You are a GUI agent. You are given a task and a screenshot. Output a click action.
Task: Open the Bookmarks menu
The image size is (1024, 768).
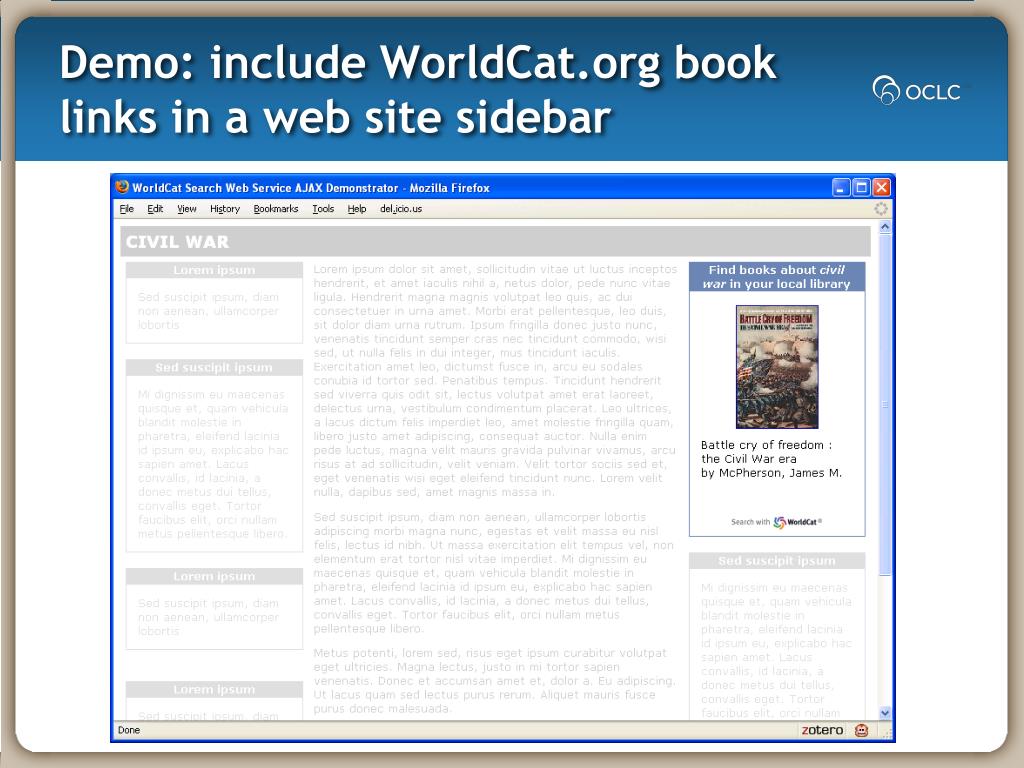[276, 209]
